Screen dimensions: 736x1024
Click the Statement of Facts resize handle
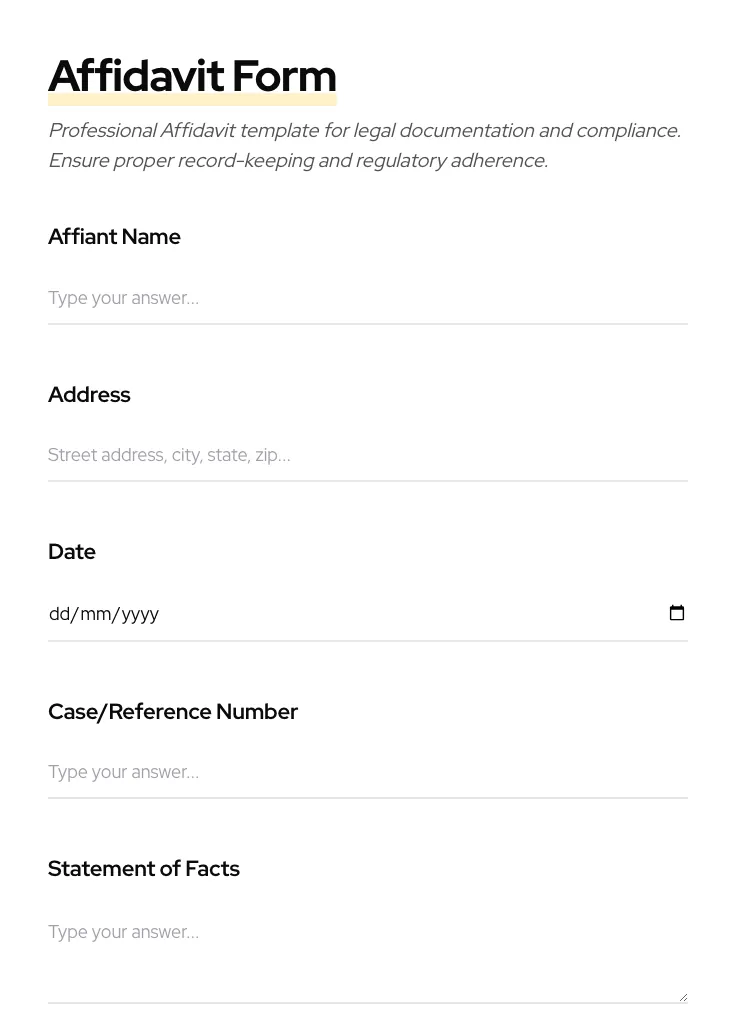683,997
